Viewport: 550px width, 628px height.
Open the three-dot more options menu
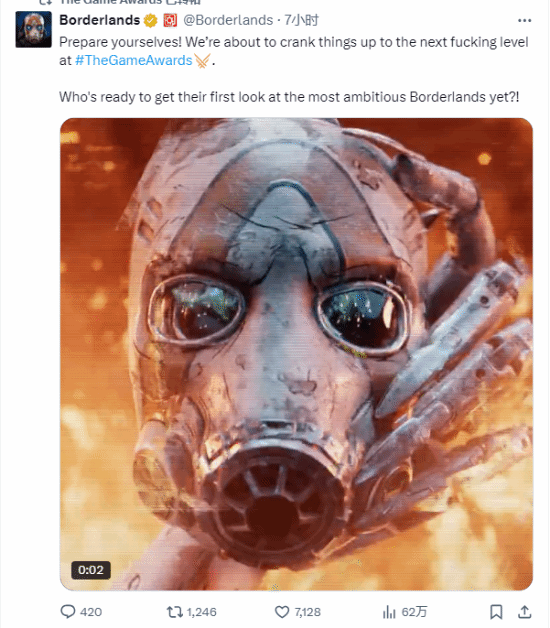pyautogui.click(x=524, y=20)
